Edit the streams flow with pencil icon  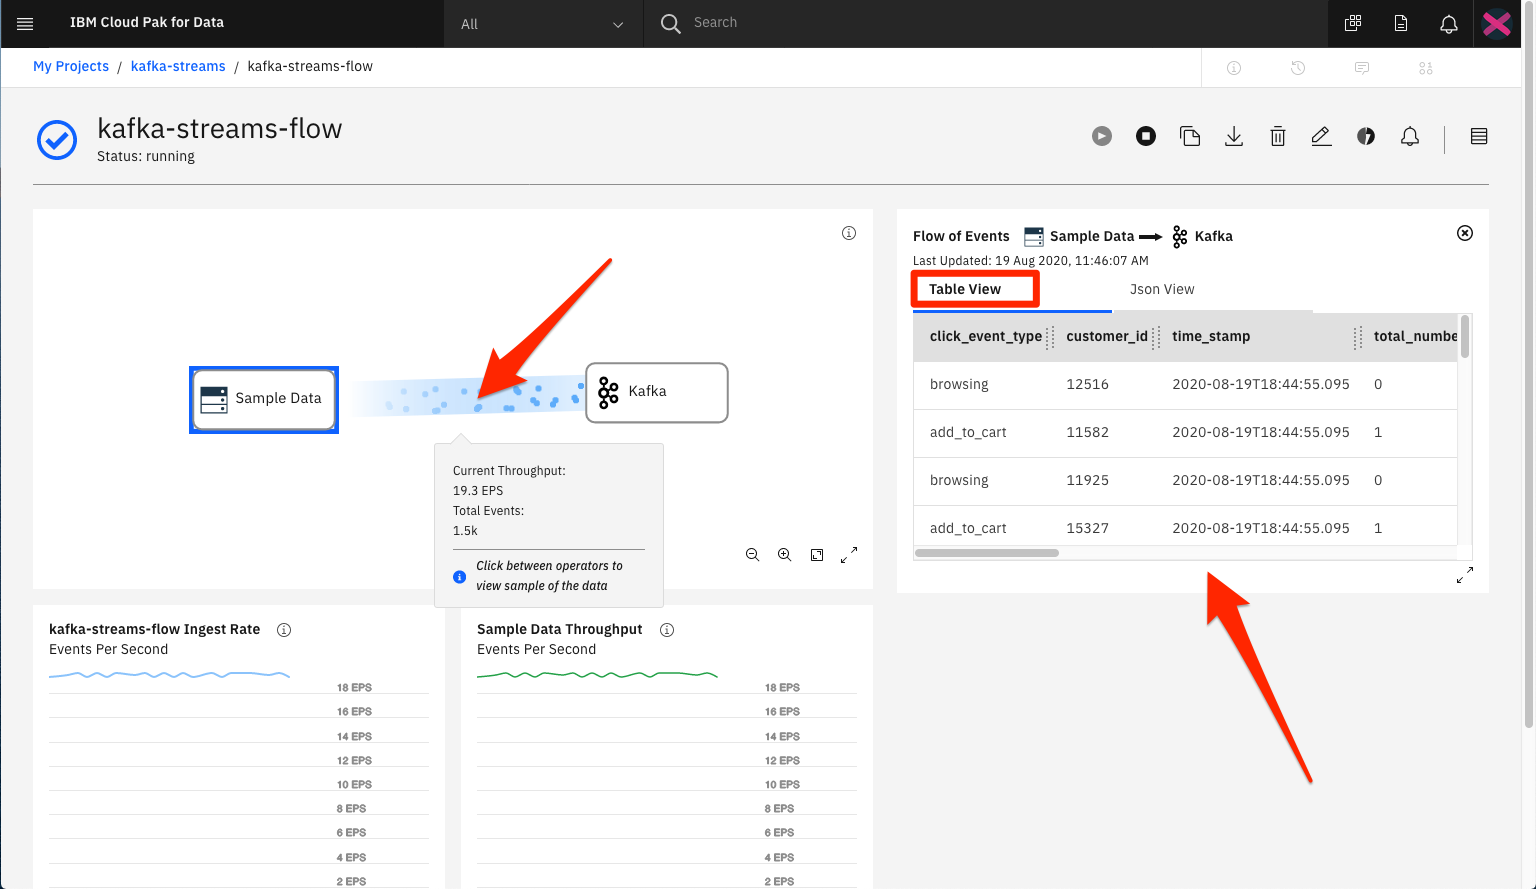1321,136
